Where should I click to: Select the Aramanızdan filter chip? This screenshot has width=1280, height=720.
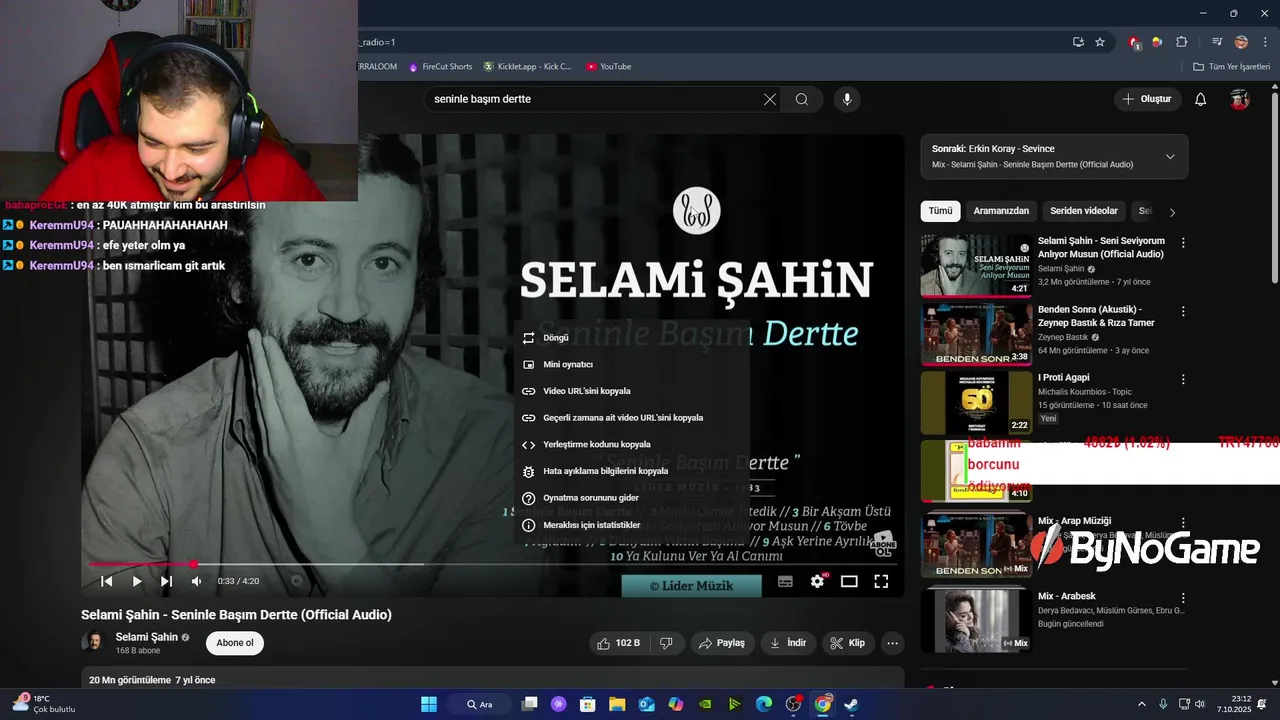[x=1001, y=211]
